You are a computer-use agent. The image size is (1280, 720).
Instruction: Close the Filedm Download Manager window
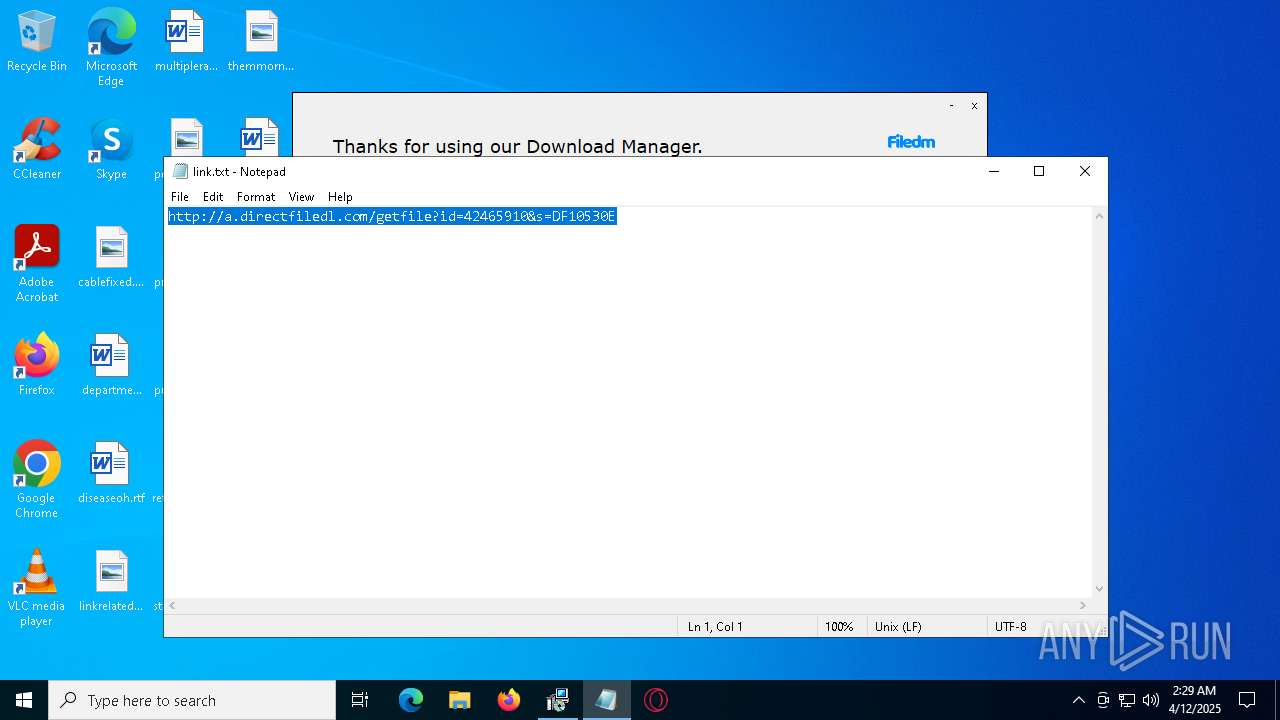coord(974,105)
